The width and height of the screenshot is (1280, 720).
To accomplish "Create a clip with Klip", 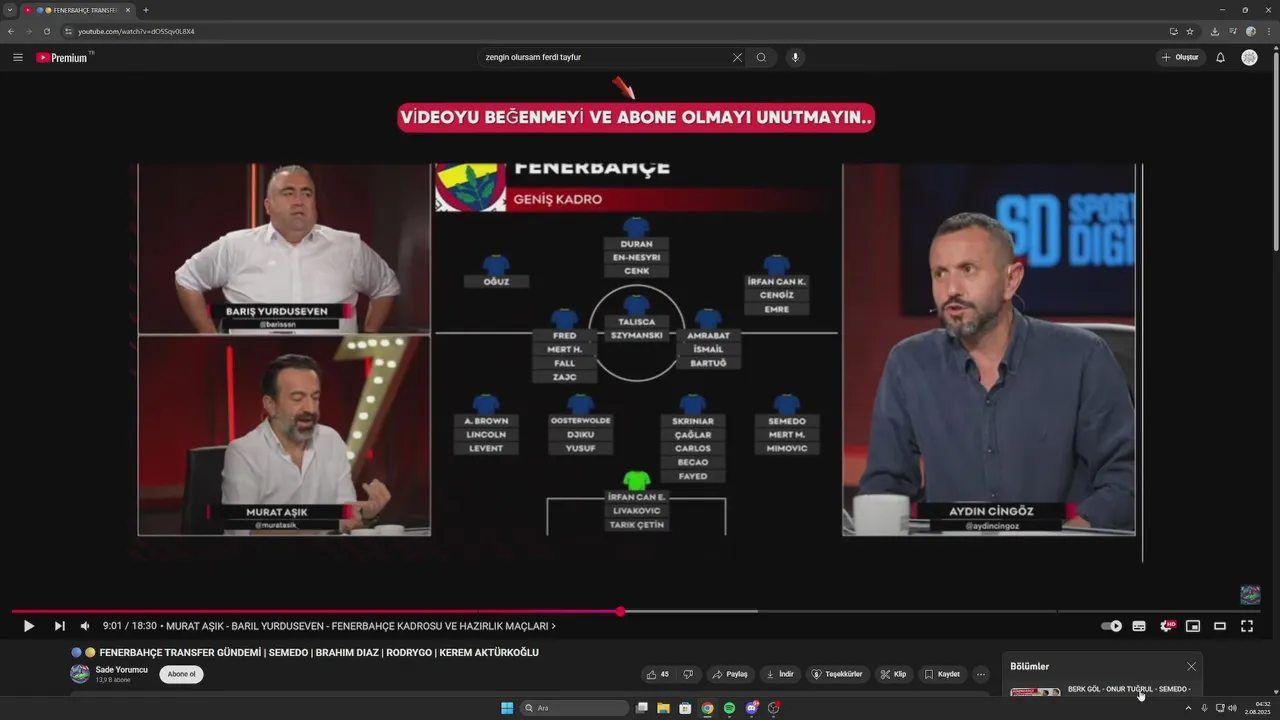I will (x=893, y=674).
